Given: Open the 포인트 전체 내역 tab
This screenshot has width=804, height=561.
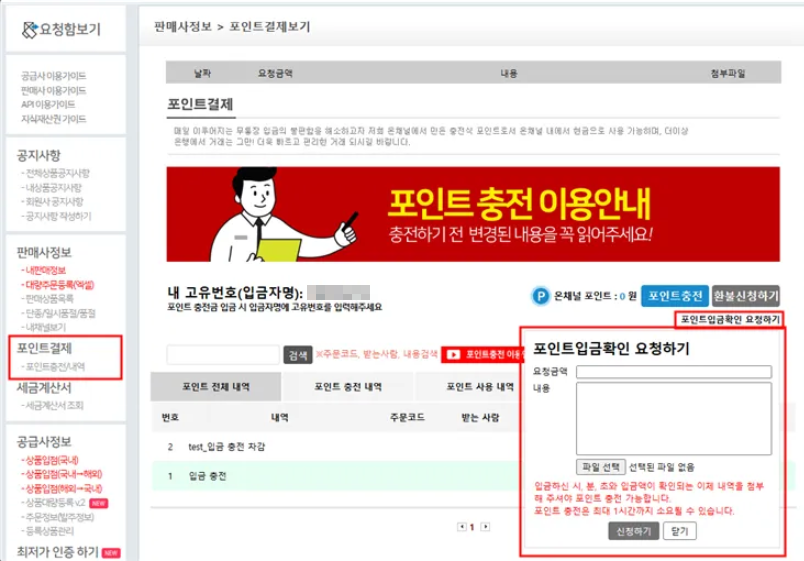Looking at the screenshot, I should click(x=216, y=387).
